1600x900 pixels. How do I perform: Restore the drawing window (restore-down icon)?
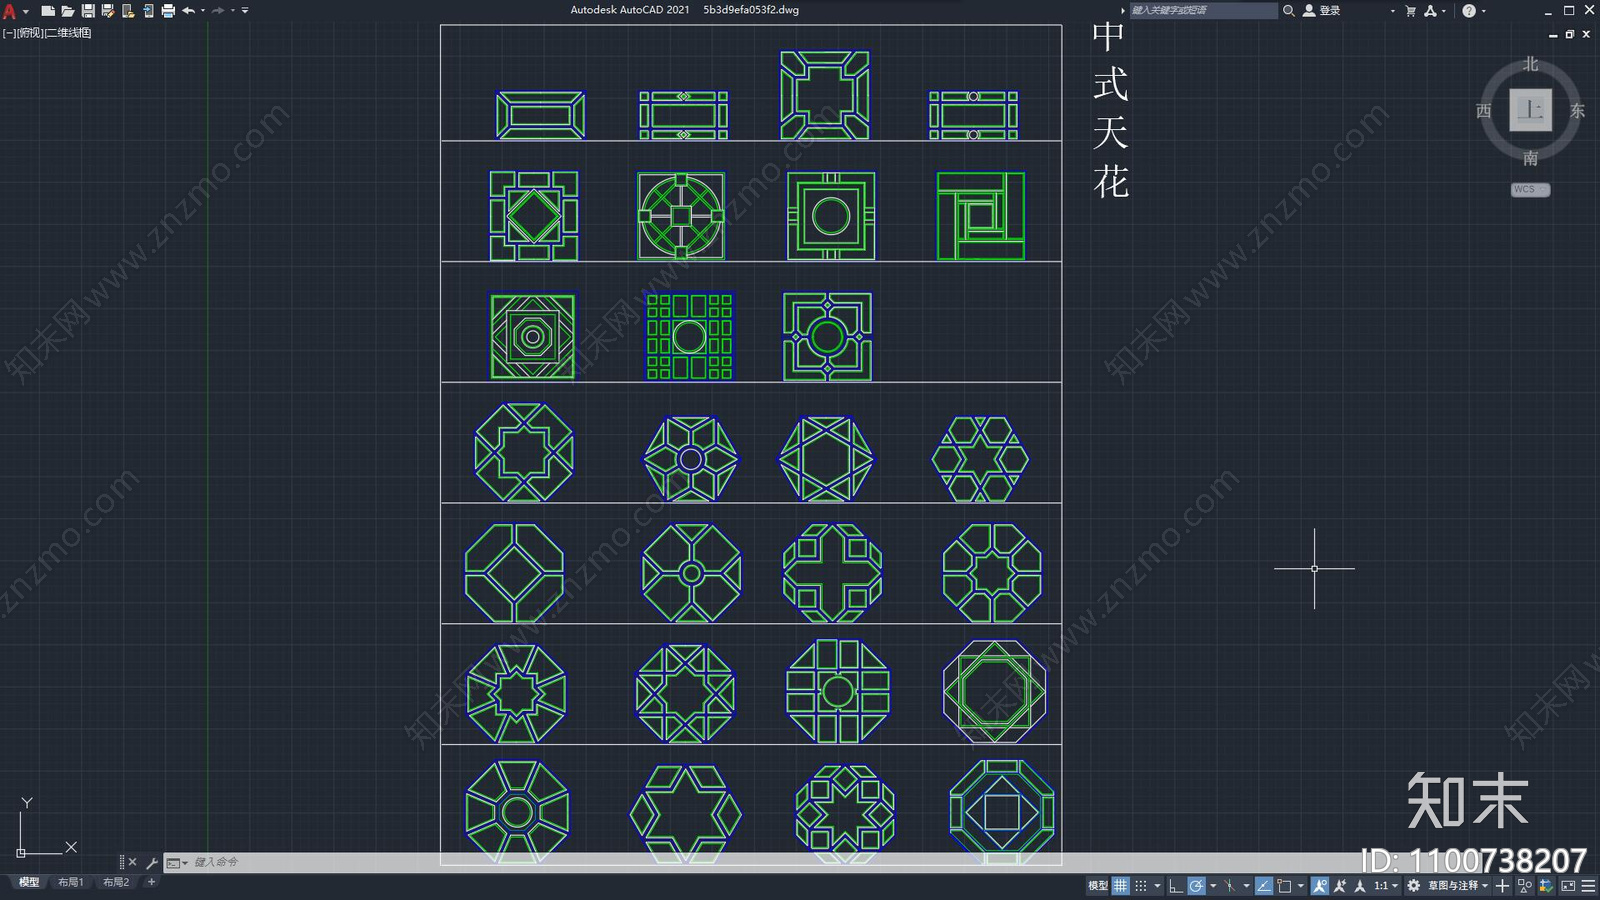1569,34
